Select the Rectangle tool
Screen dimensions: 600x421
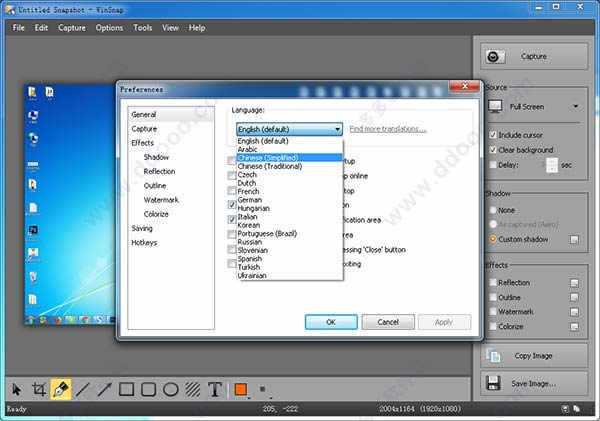click(126, 390)
